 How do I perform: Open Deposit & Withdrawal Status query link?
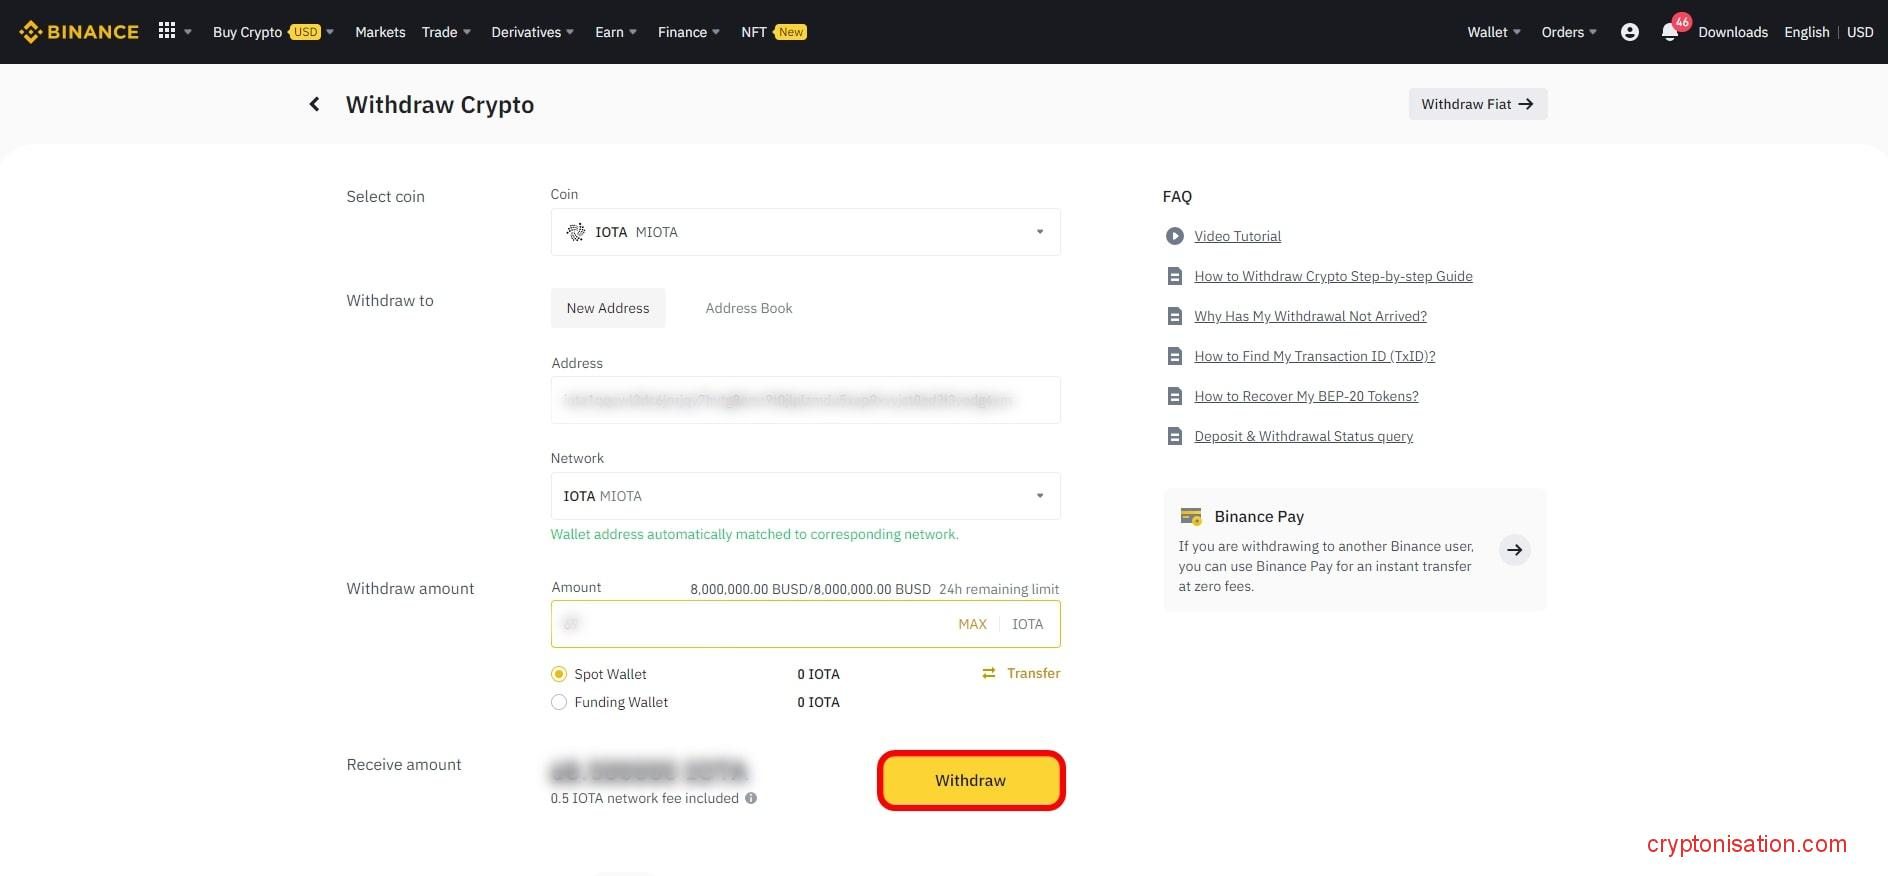pos(1303,436)
